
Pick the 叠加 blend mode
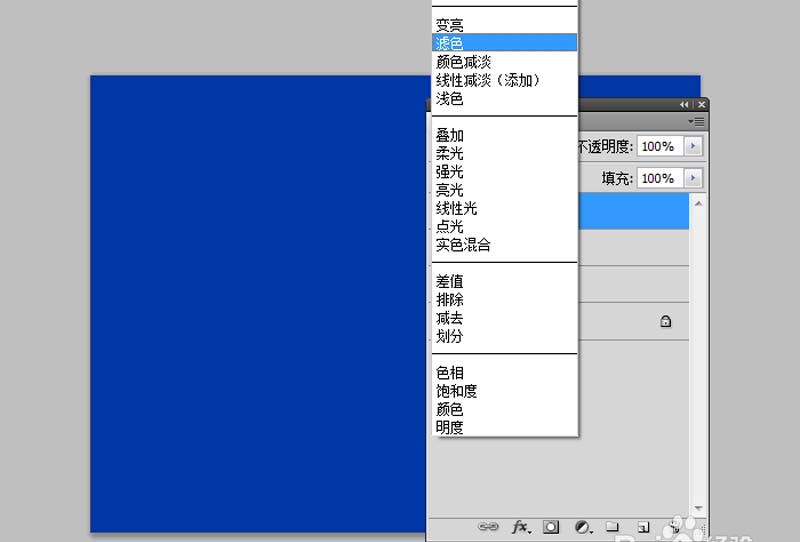tap(504, 135)
